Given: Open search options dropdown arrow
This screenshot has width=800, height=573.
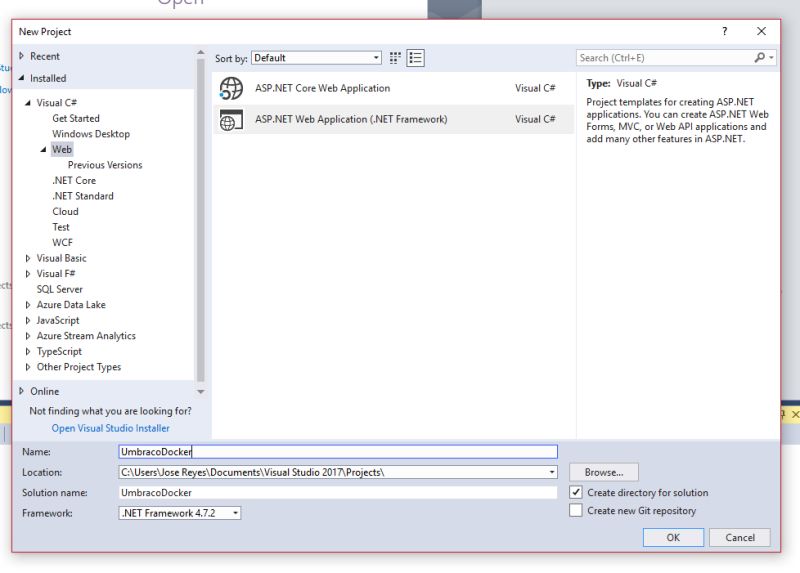Looking at the screenshot, I should (771, 58).
